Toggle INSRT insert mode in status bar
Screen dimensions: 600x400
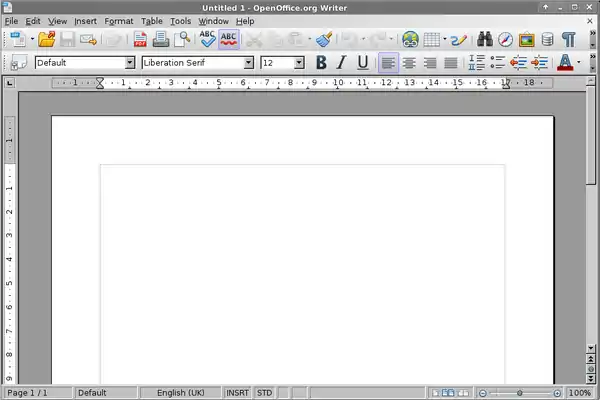tap(238, 393)
